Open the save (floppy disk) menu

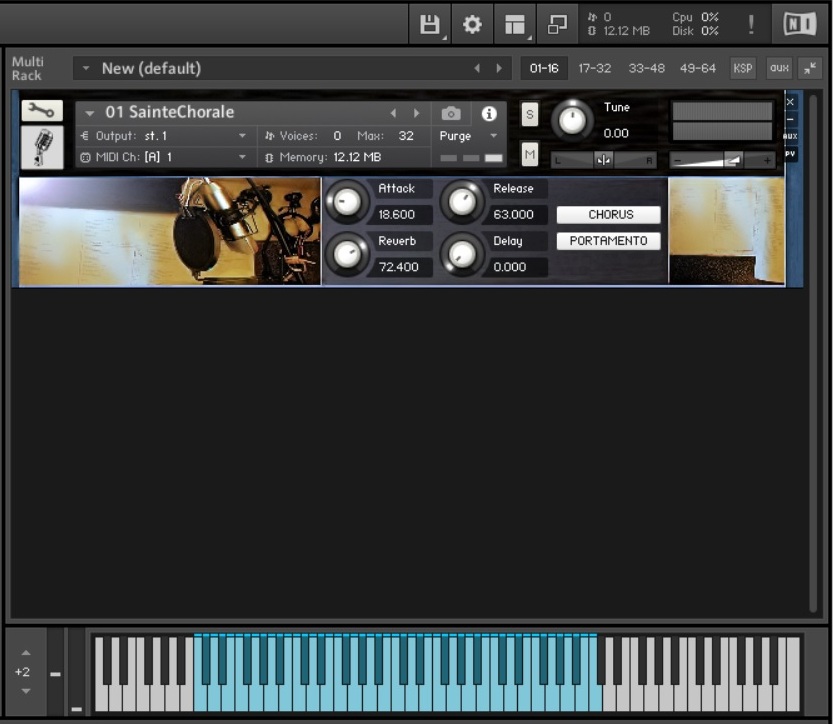tap(430, 24)
